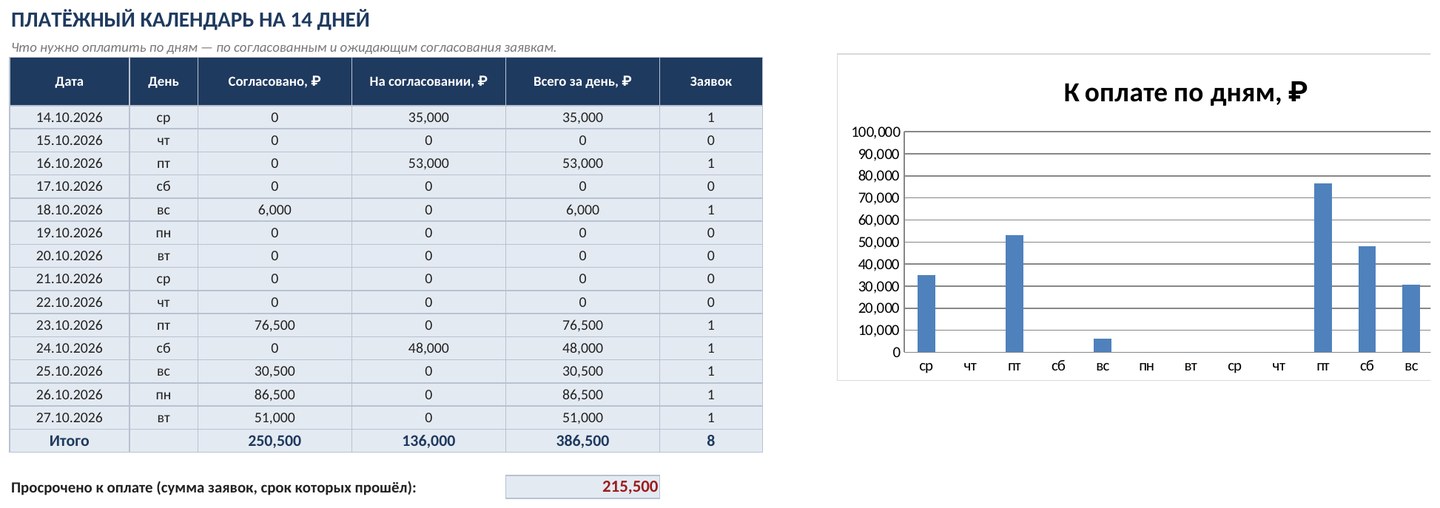
Task: Select the grand total 386,500
Action: (582, 440)
